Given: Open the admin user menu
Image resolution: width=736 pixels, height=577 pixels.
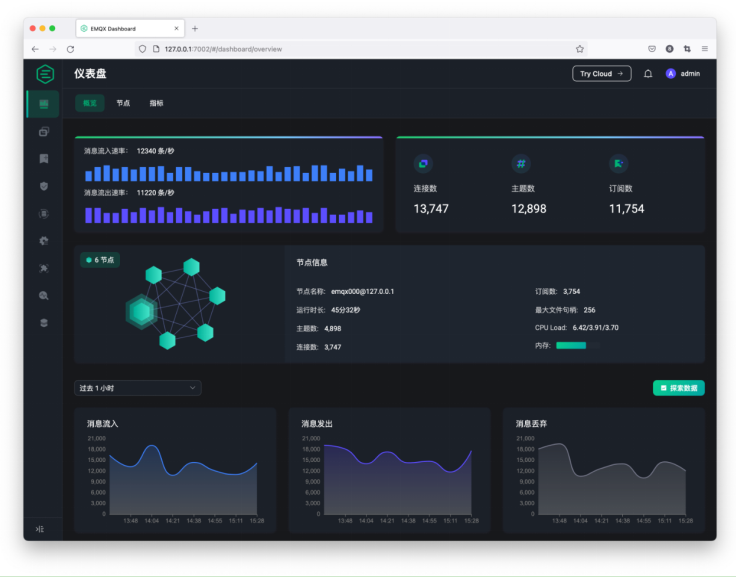Looking at the screenshot, I should tap(683, 74).
